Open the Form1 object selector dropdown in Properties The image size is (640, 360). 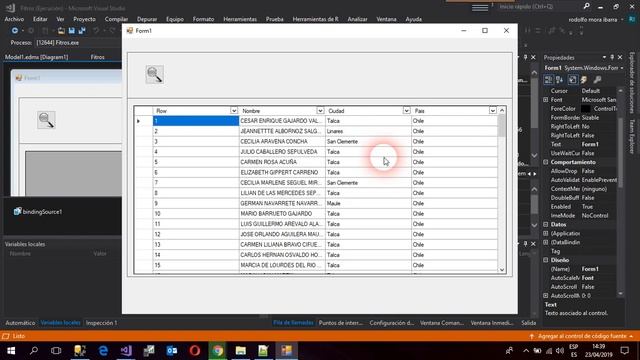point(622,68)
